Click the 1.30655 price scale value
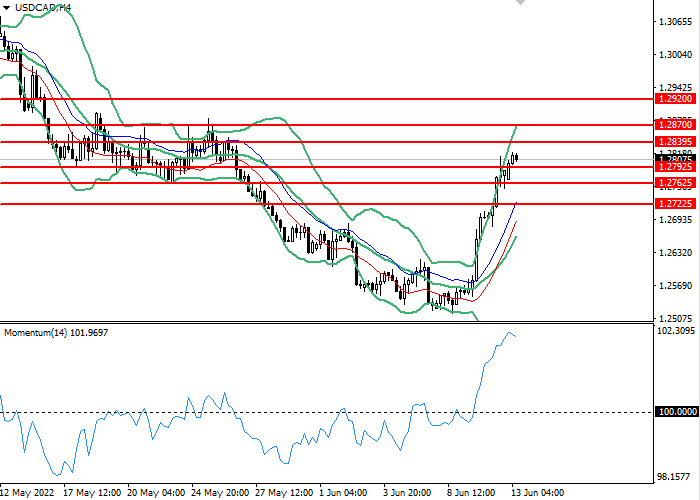This screenshot has width=700, height=500. pyautogui.click(x=676, y=21)
